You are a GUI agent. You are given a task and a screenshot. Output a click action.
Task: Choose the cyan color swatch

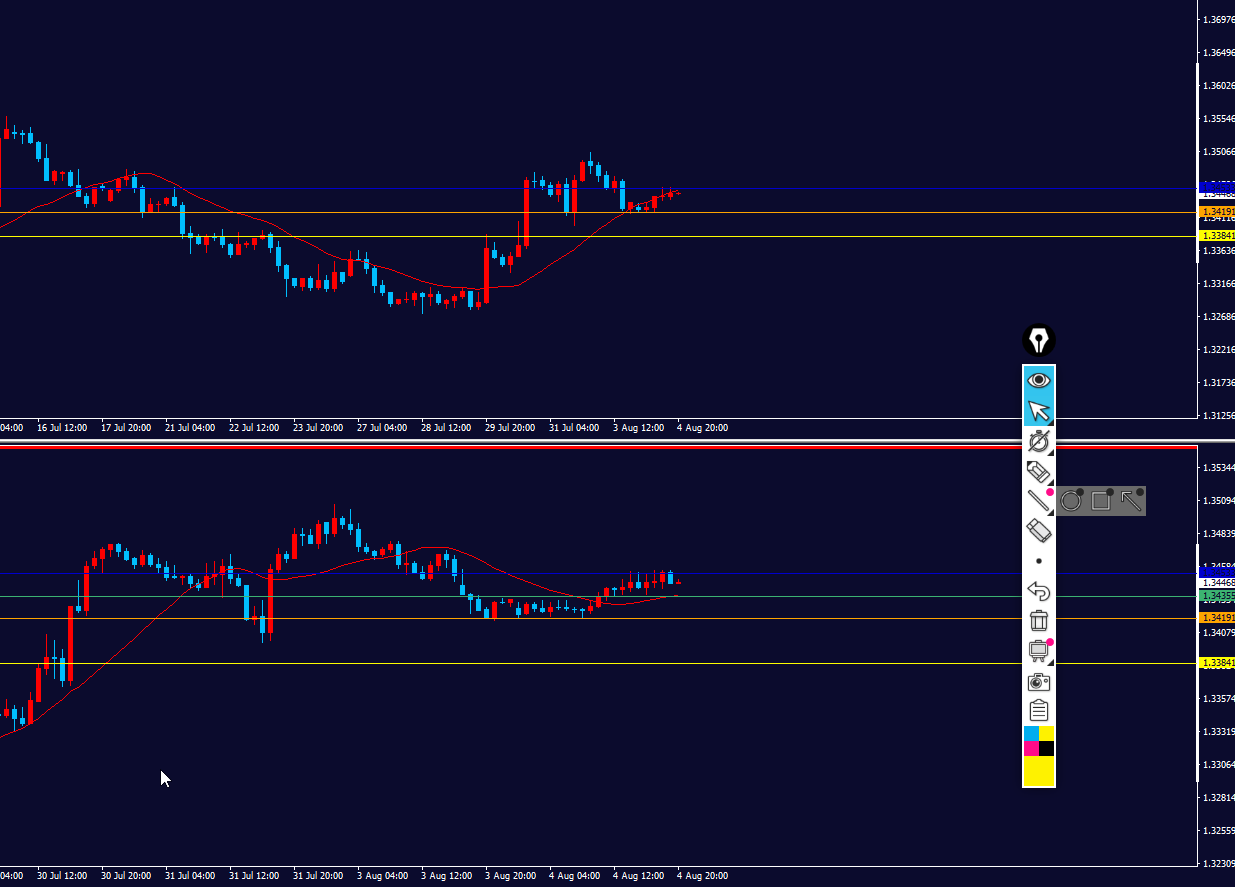tap(1031, 734)
